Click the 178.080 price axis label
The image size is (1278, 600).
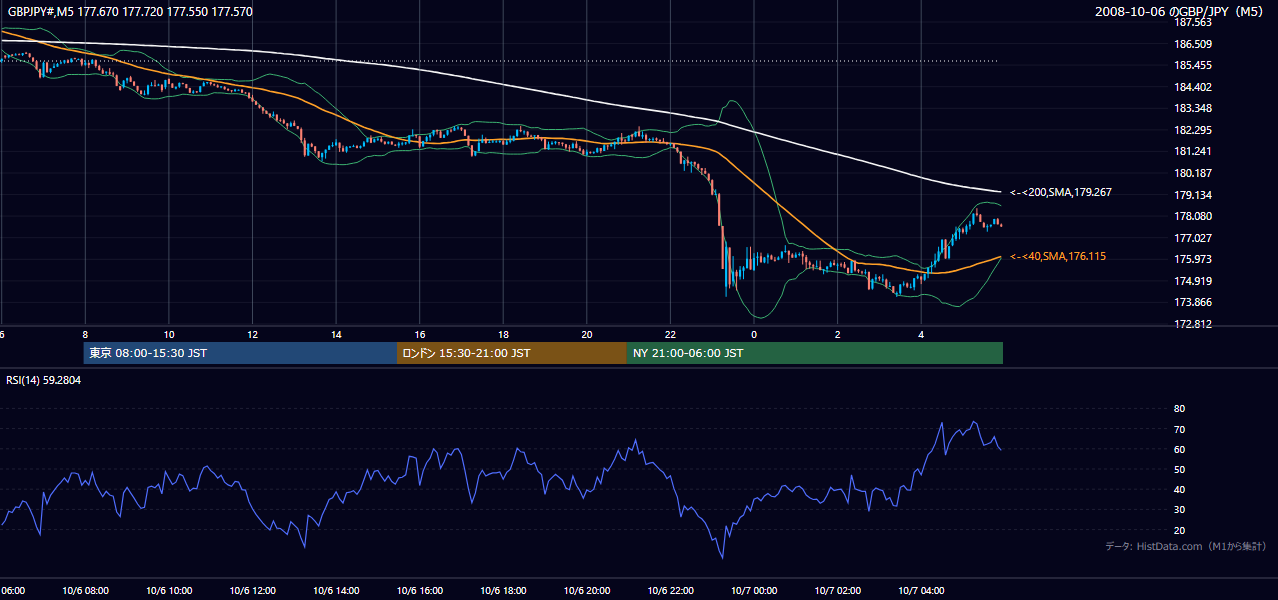click(1192, 216)
